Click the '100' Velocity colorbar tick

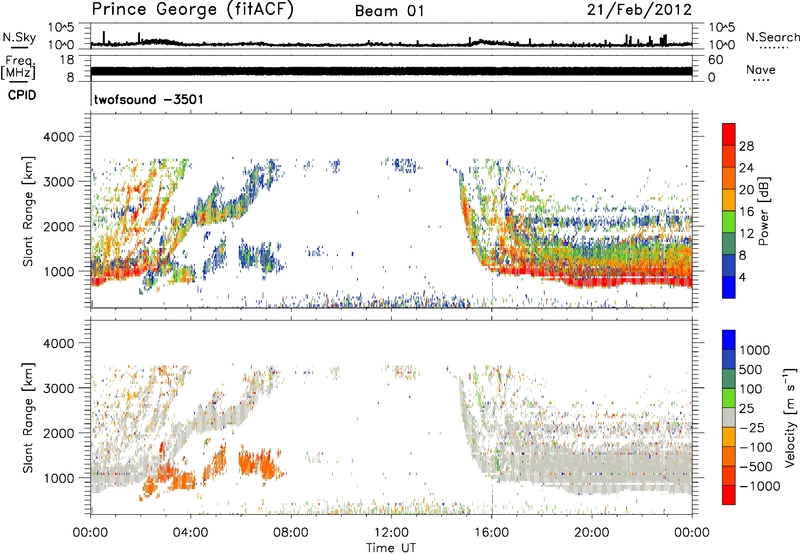(x=751, y=389)
